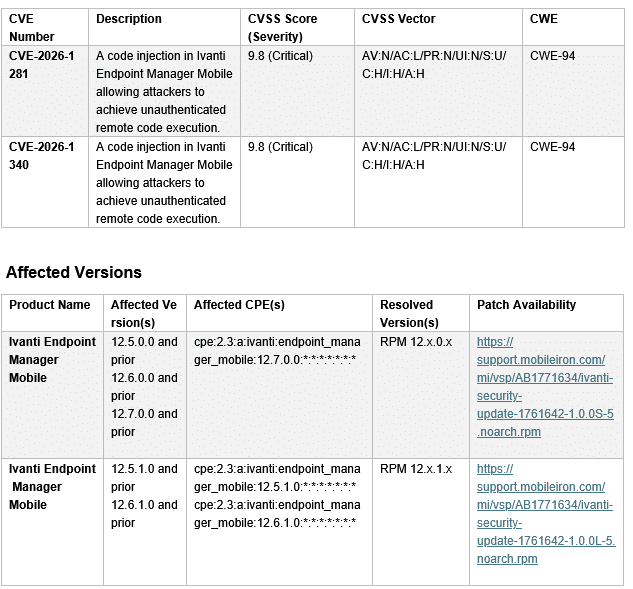
Task: Click the Patch Availability column header
Action: [526, 305]
